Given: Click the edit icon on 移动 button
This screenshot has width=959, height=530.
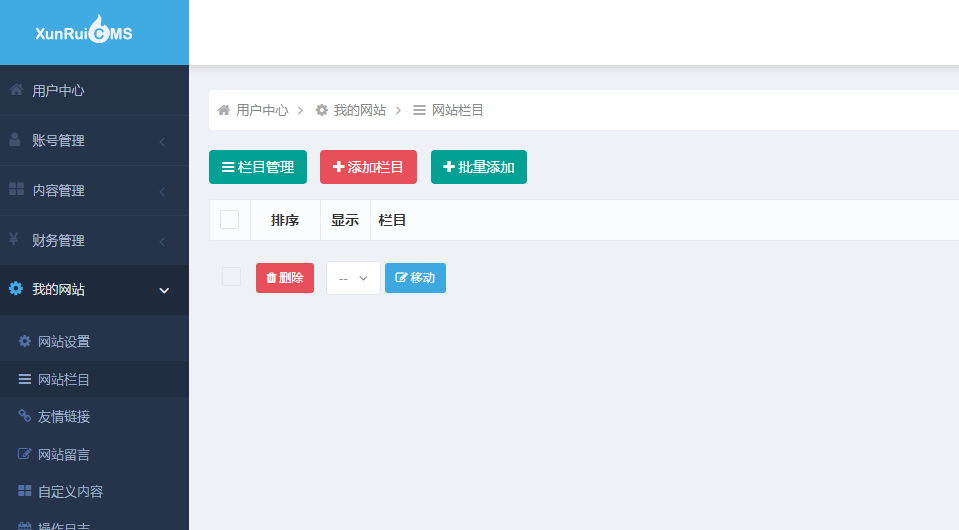Looking at the screenshot, I should click(x=401, y=278).
